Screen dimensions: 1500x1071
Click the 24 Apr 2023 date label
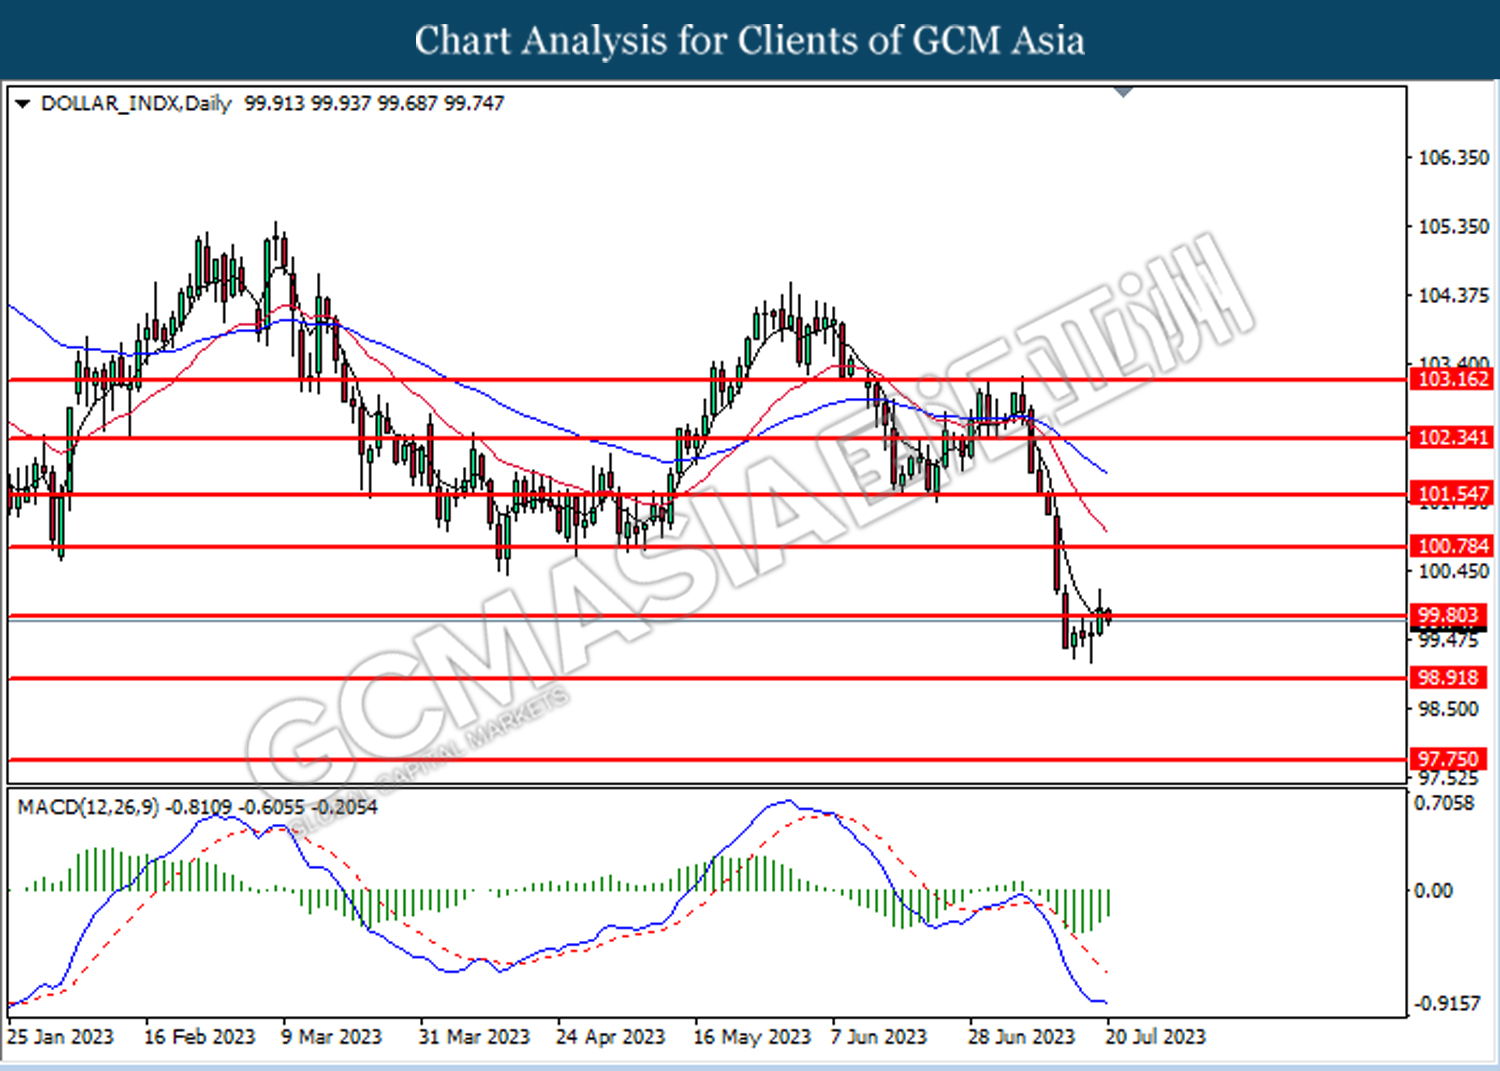[x=610, y=1037]
